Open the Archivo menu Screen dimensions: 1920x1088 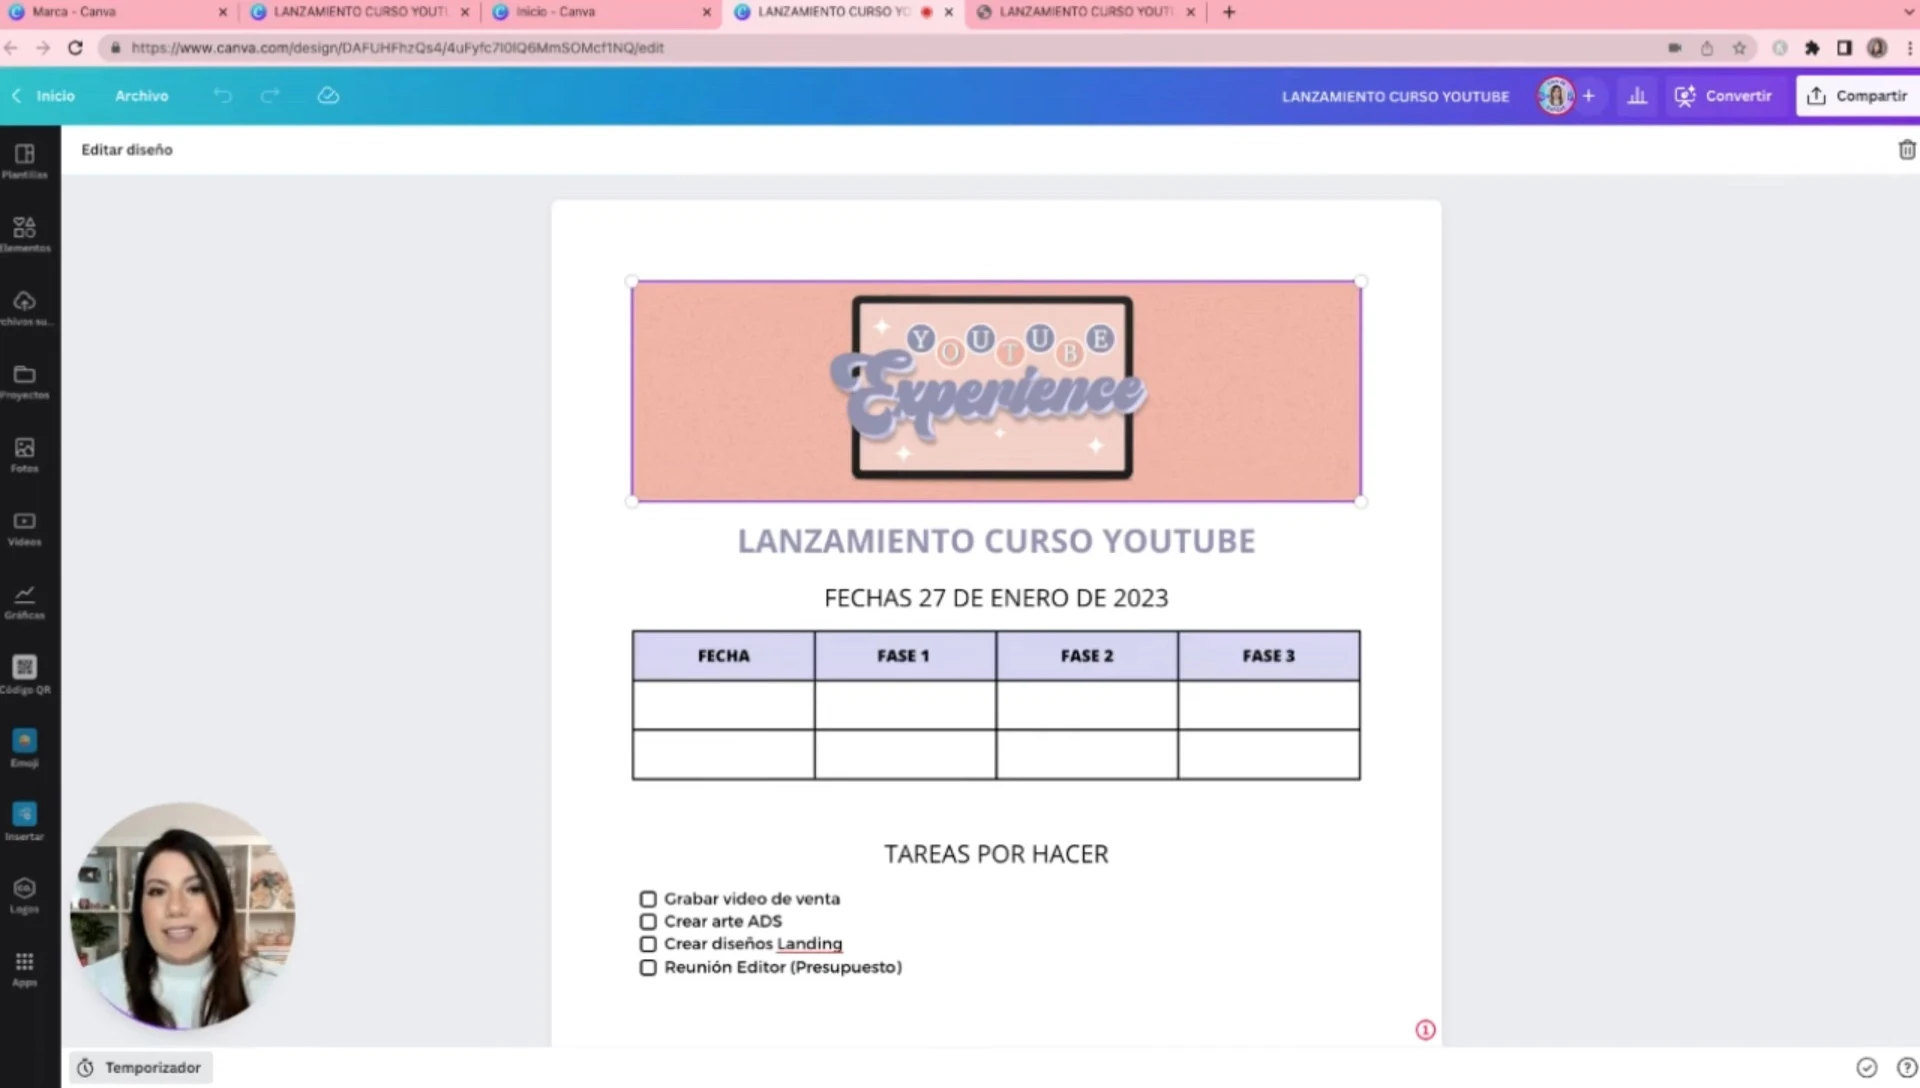(142, 96)
